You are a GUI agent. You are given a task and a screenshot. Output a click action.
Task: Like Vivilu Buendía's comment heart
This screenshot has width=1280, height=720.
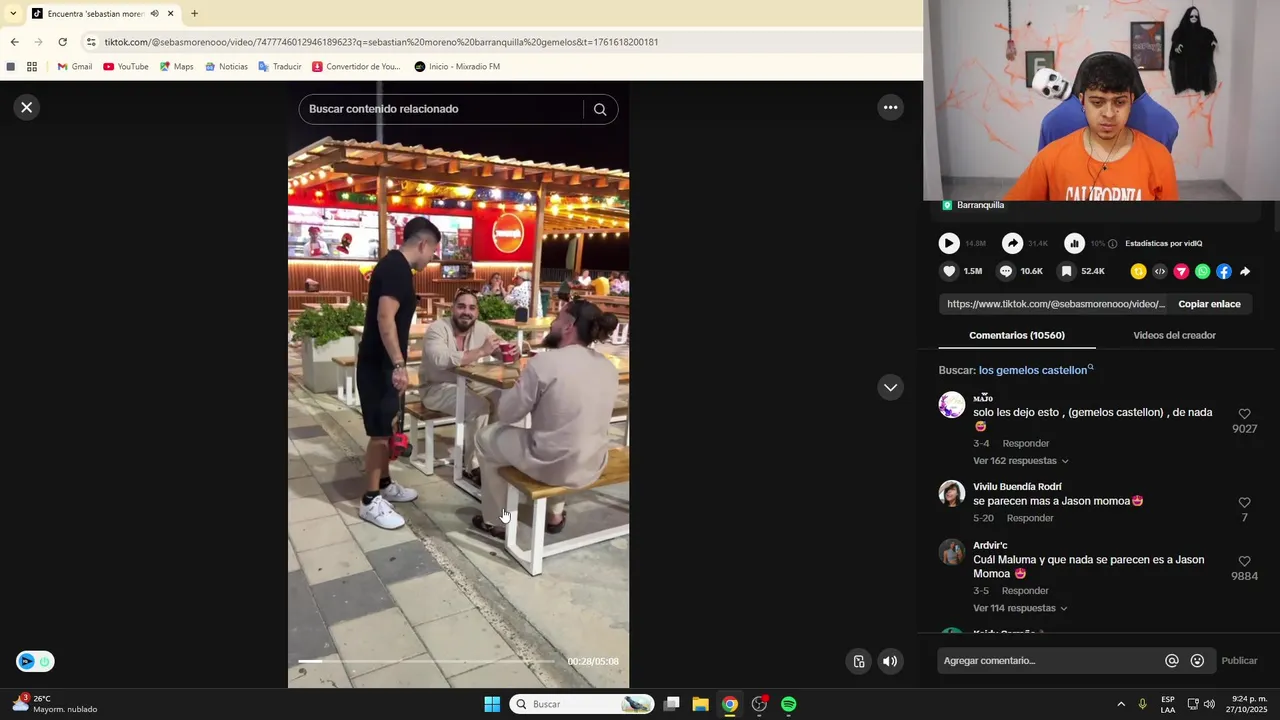[1244, 502]
